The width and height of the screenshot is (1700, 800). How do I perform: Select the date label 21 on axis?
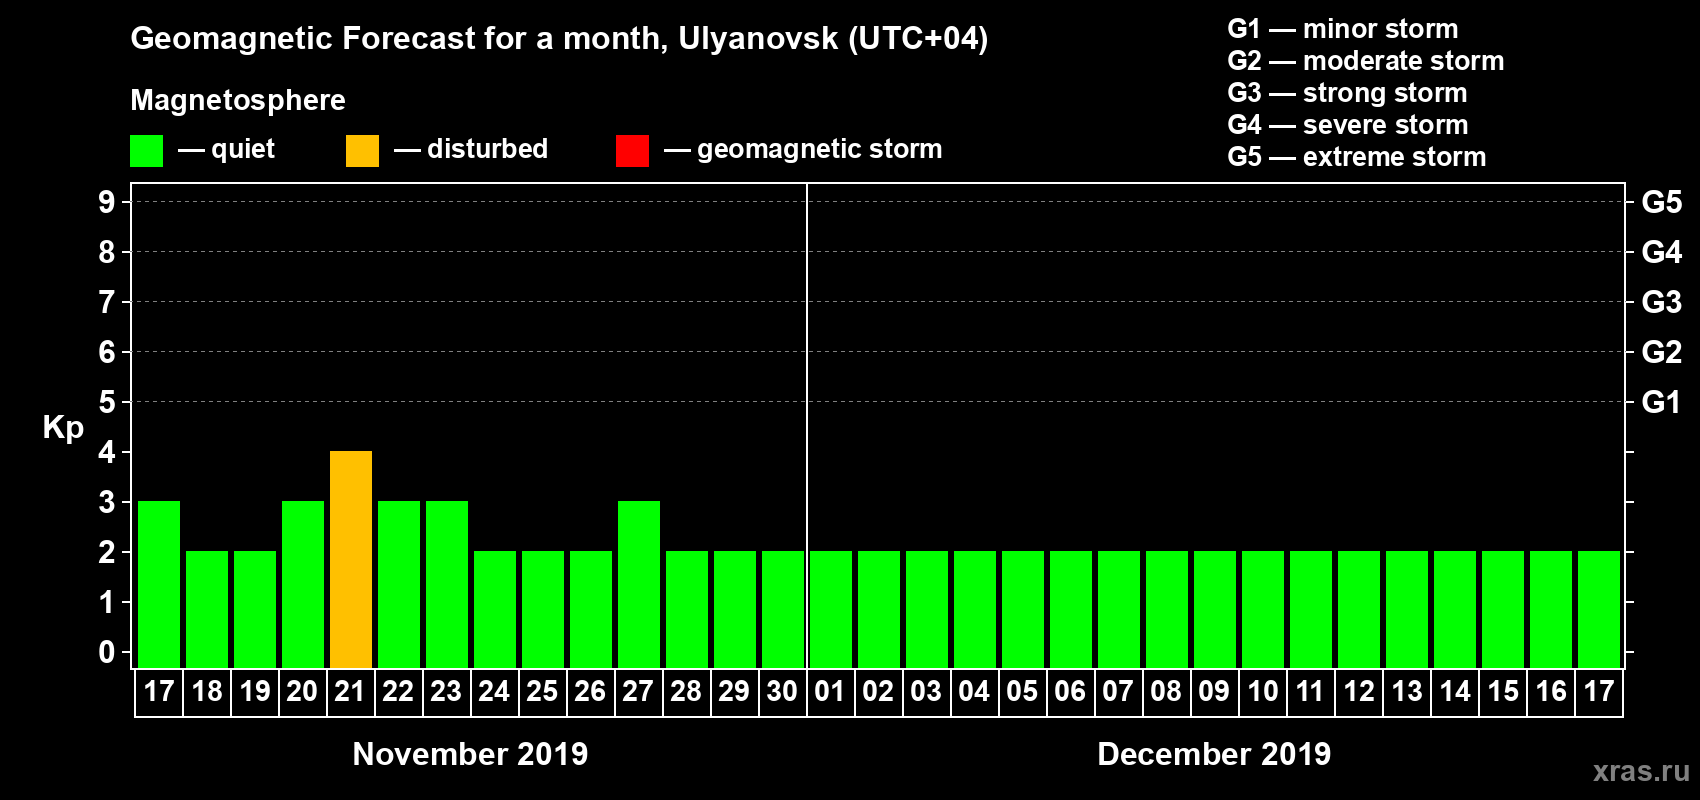[350, 691]
